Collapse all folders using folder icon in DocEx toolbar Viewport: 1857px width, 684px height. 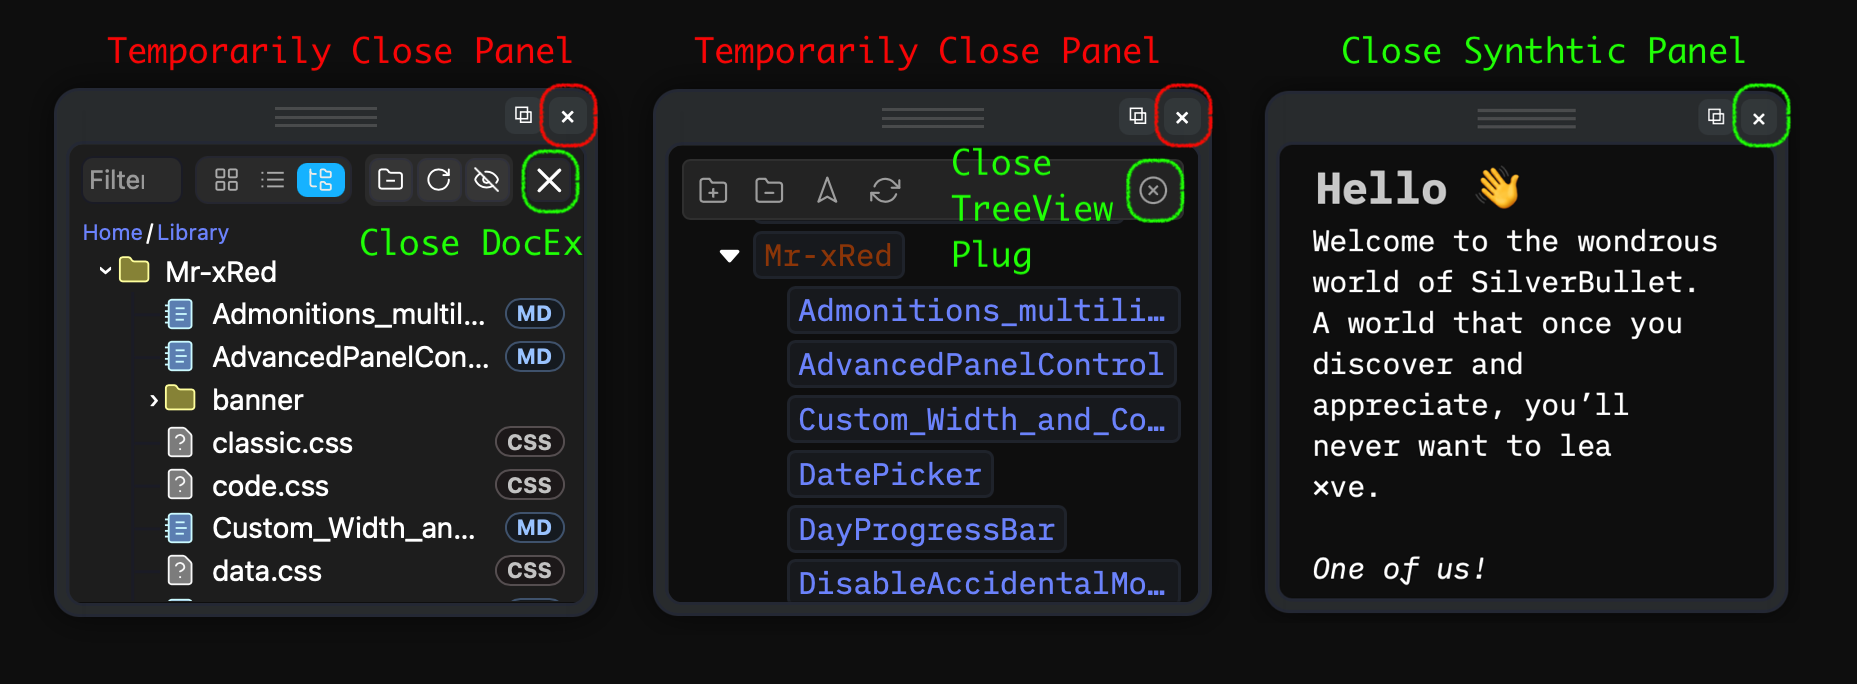pos(389,181)
